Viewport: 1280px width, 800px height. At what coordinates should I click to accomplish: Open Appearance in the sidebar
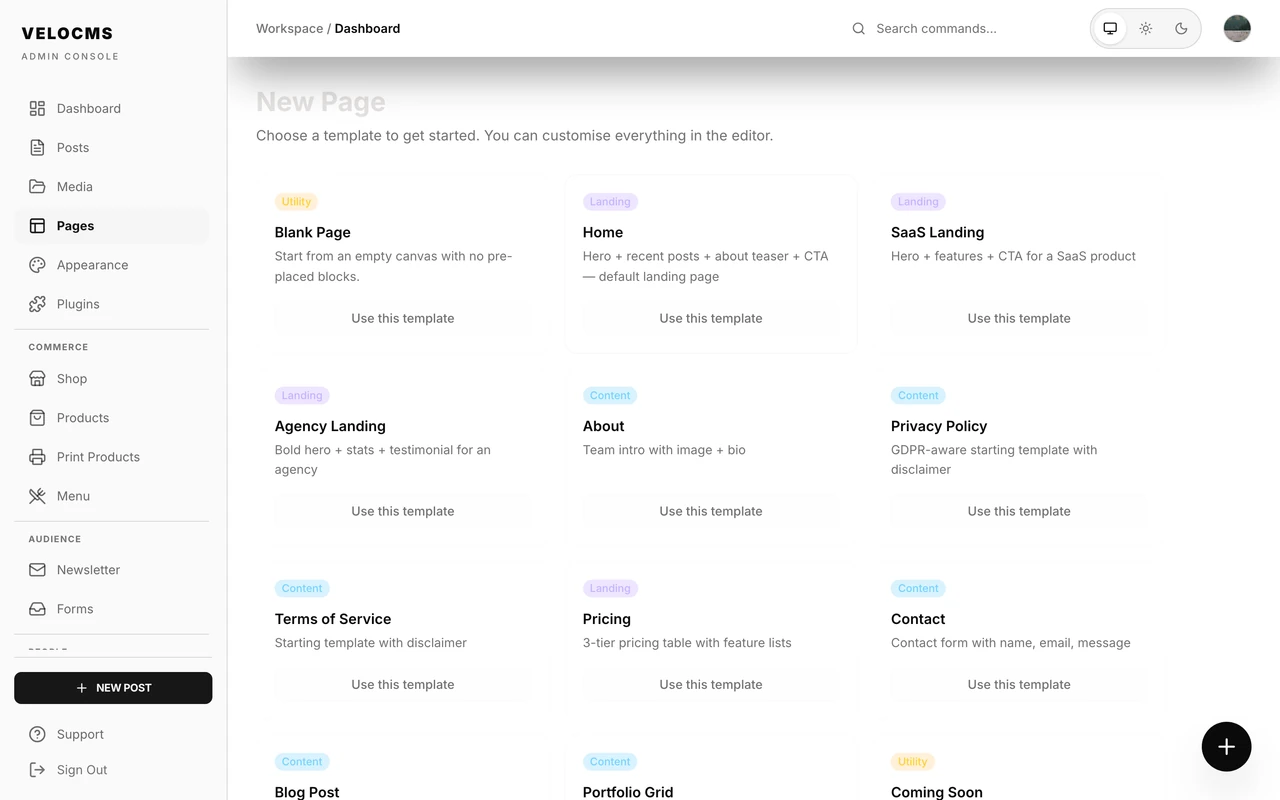(x=112, y=265)
